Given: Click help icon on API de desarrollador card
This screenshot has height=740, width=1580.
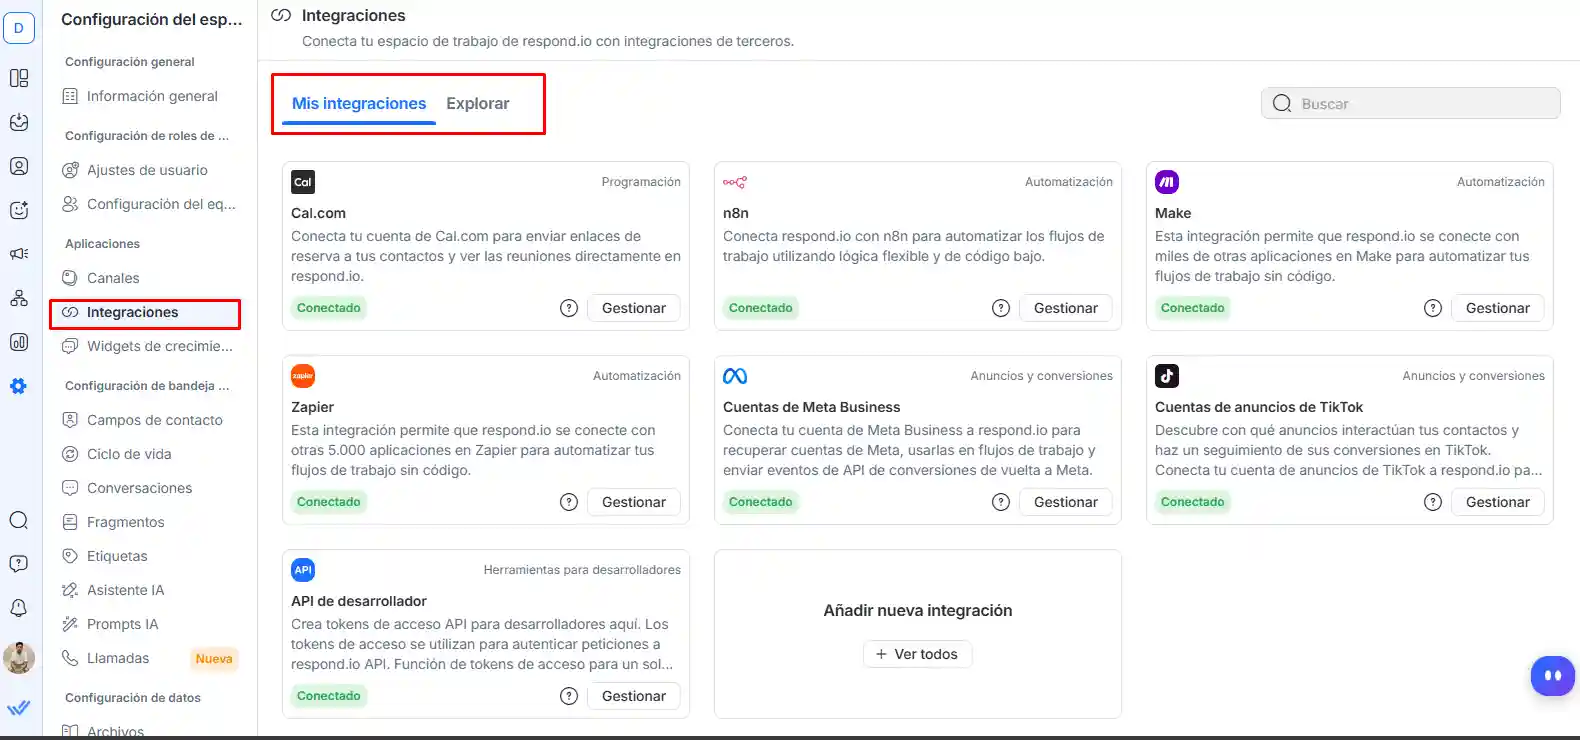Looking at the screenshot, I should 569,696.
